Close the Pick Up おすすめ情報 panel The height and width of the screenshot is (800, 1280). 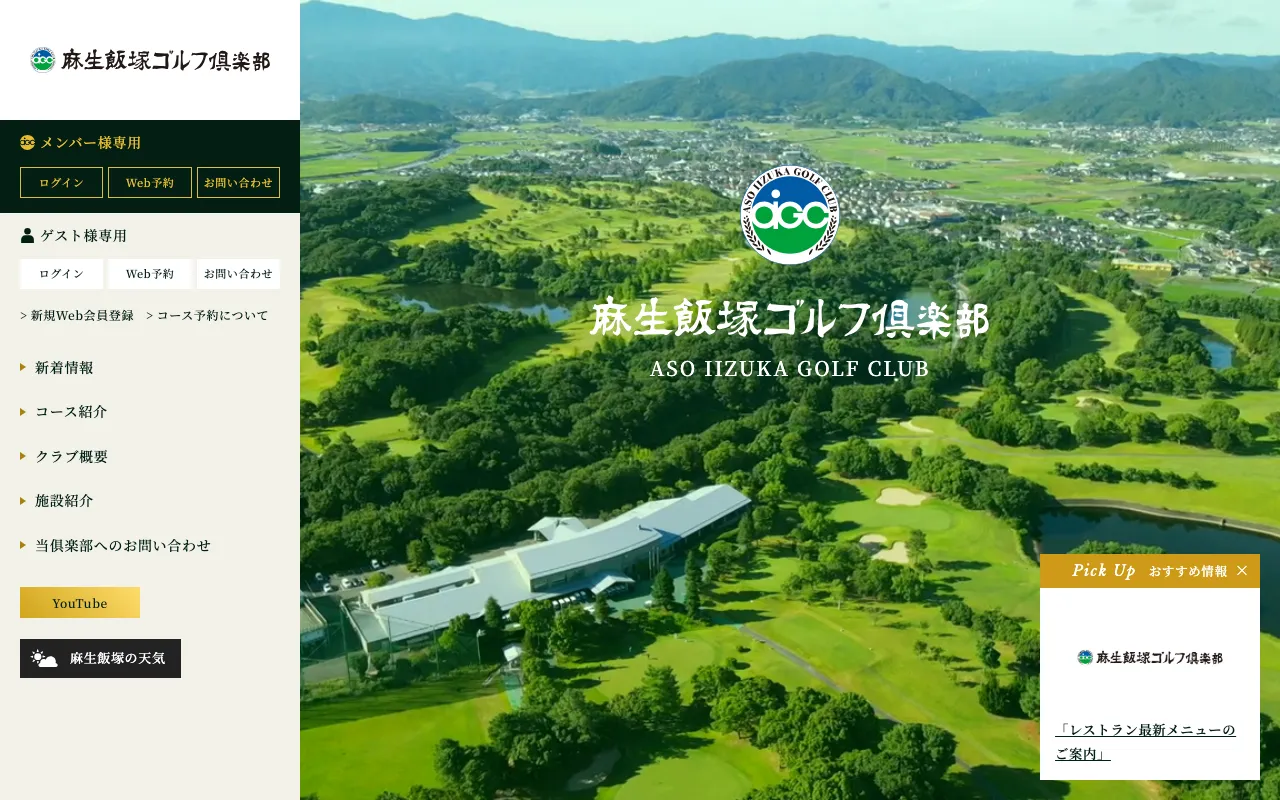pos(1242,571)
